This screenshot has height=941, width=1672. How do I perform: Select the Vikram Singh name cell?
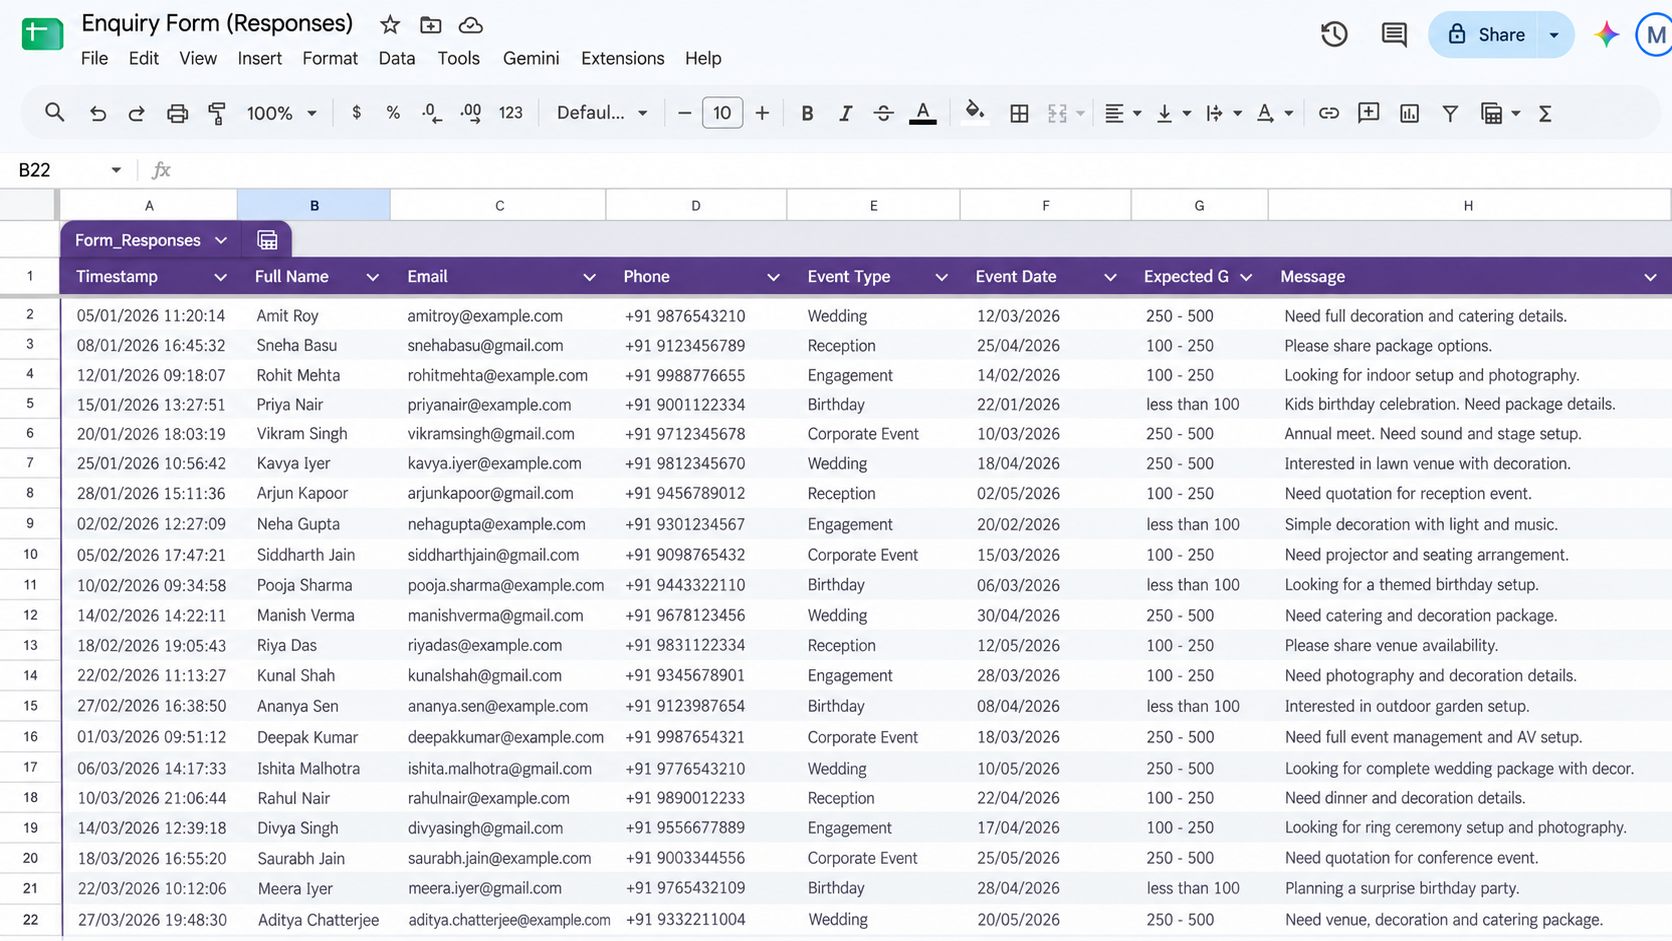(314, 434)
